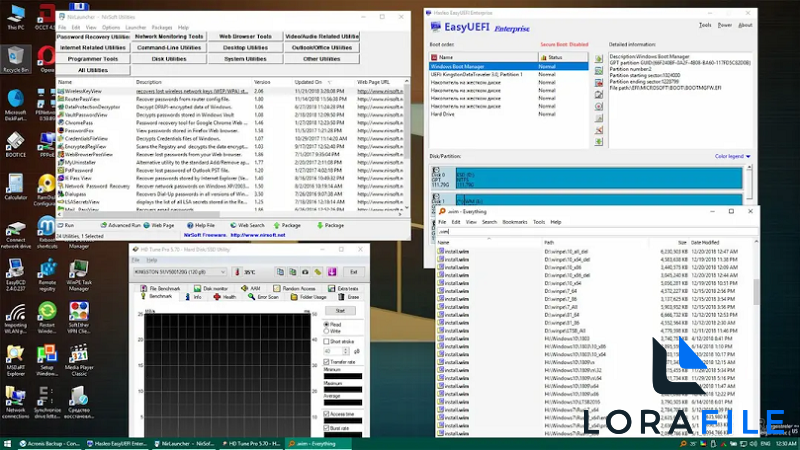Click EasyUEFI edit boot entry icon

click(598, 94)
